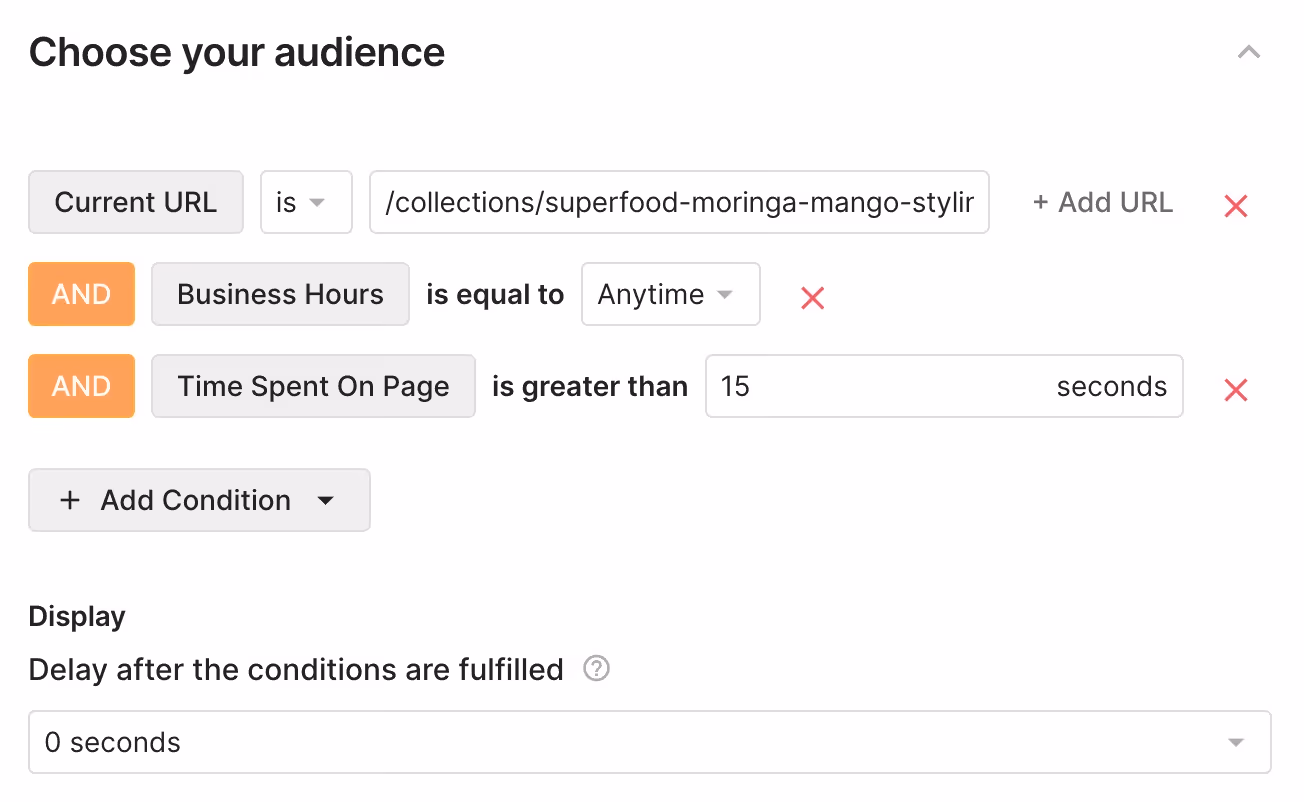Toggle the first AND operator badge
Screen dimensions: 1304x802
pos(81,294)
